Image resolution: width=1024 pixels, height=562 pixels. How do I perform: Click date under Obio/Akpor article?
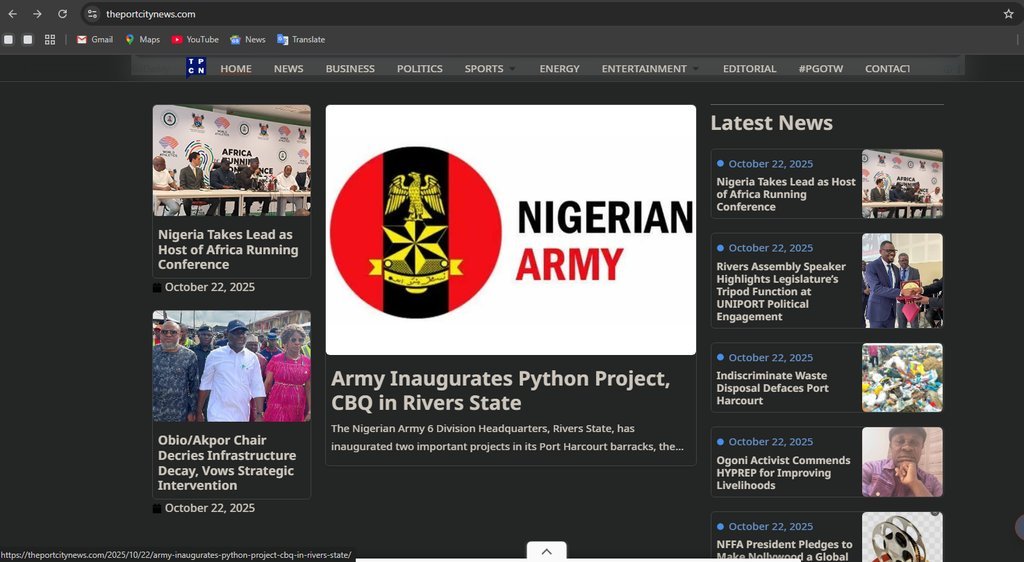(210, 508)
